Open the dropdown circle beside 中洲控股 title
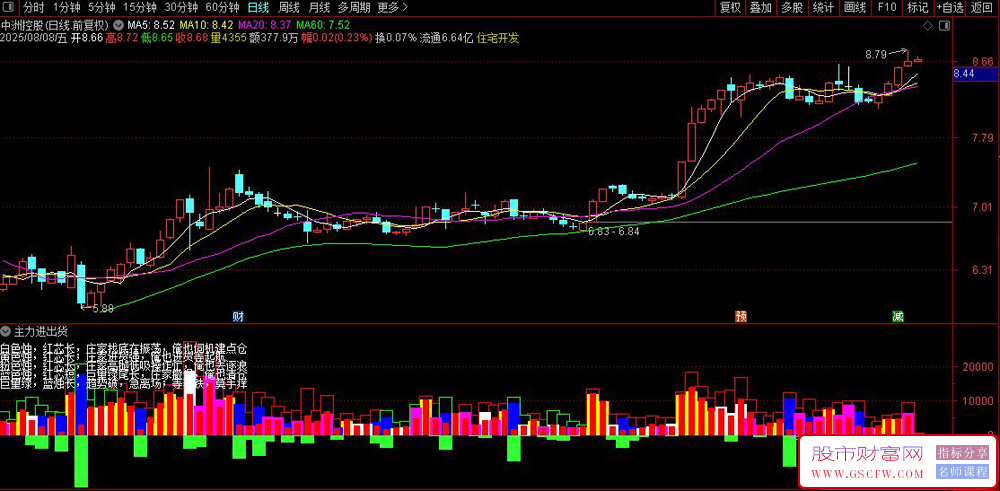 (119, 26)
